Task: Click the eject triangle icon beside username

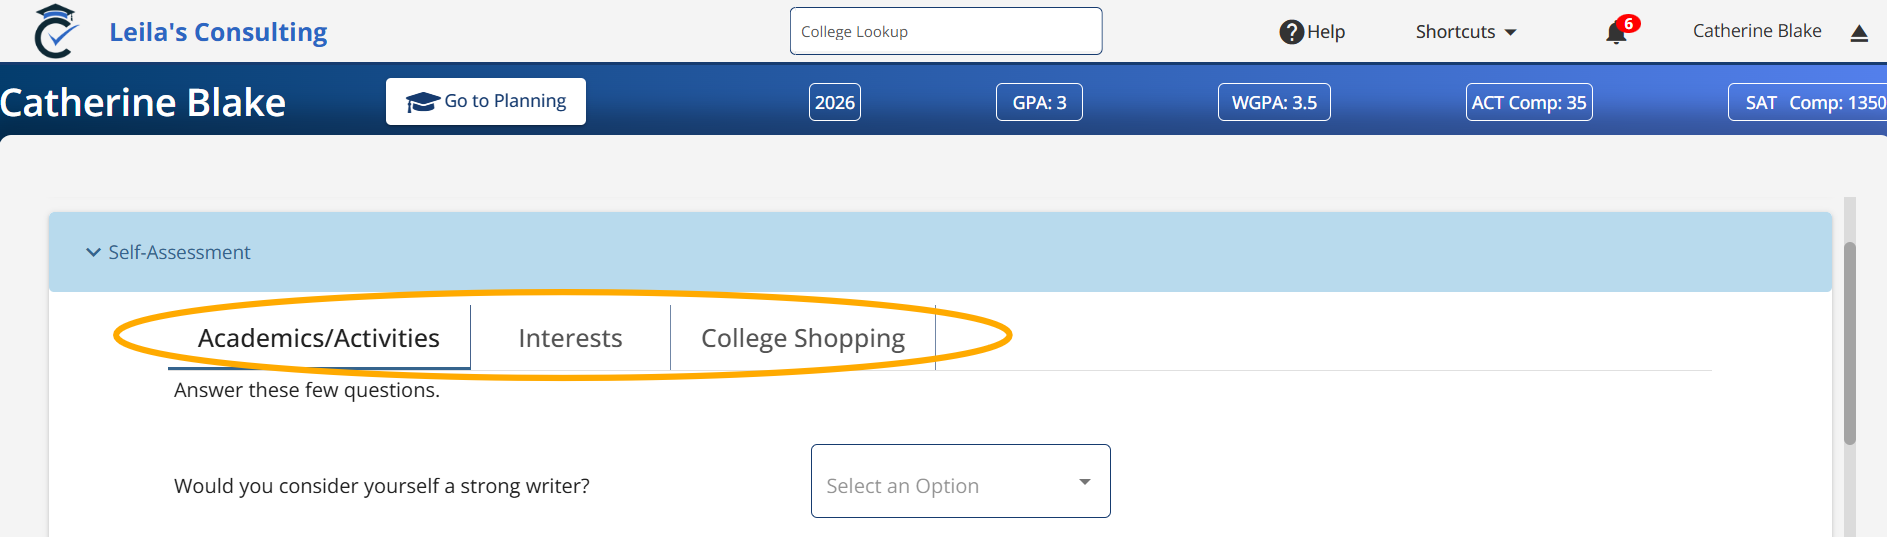Action: [1859, 33]
